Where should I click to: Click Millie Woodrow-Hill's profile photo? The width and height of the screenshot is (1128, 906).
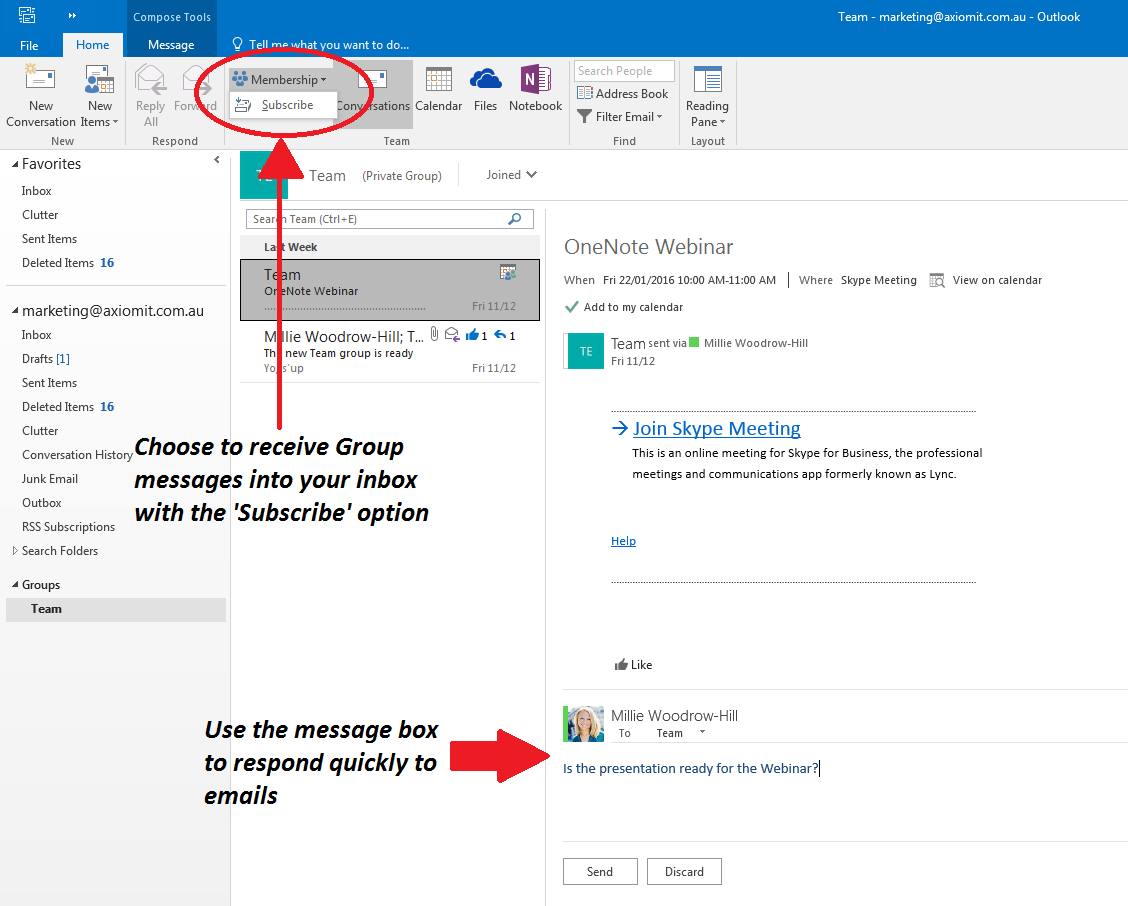(x=586, y=724)
